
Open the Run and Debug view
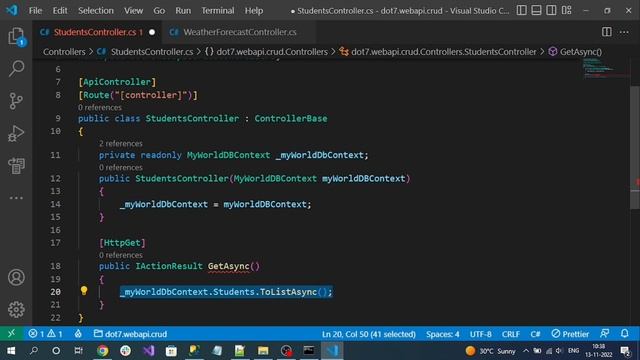[x=16, y=133]
